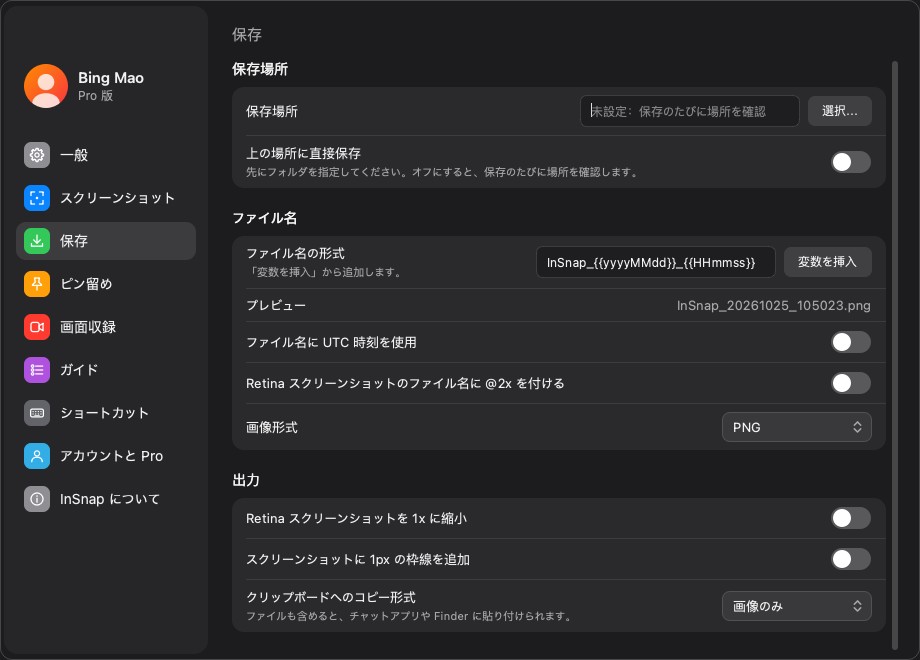Enable Retina スクリーンショットを 1x に縮小

pos(850,518)
